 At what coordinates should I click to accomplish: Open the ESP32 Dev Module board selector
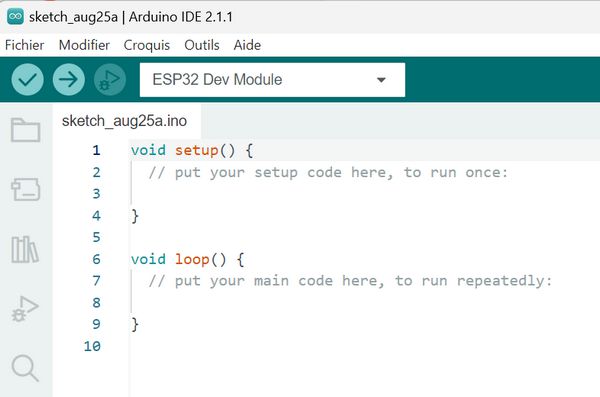pyautogui.click(x=272, y=80)
